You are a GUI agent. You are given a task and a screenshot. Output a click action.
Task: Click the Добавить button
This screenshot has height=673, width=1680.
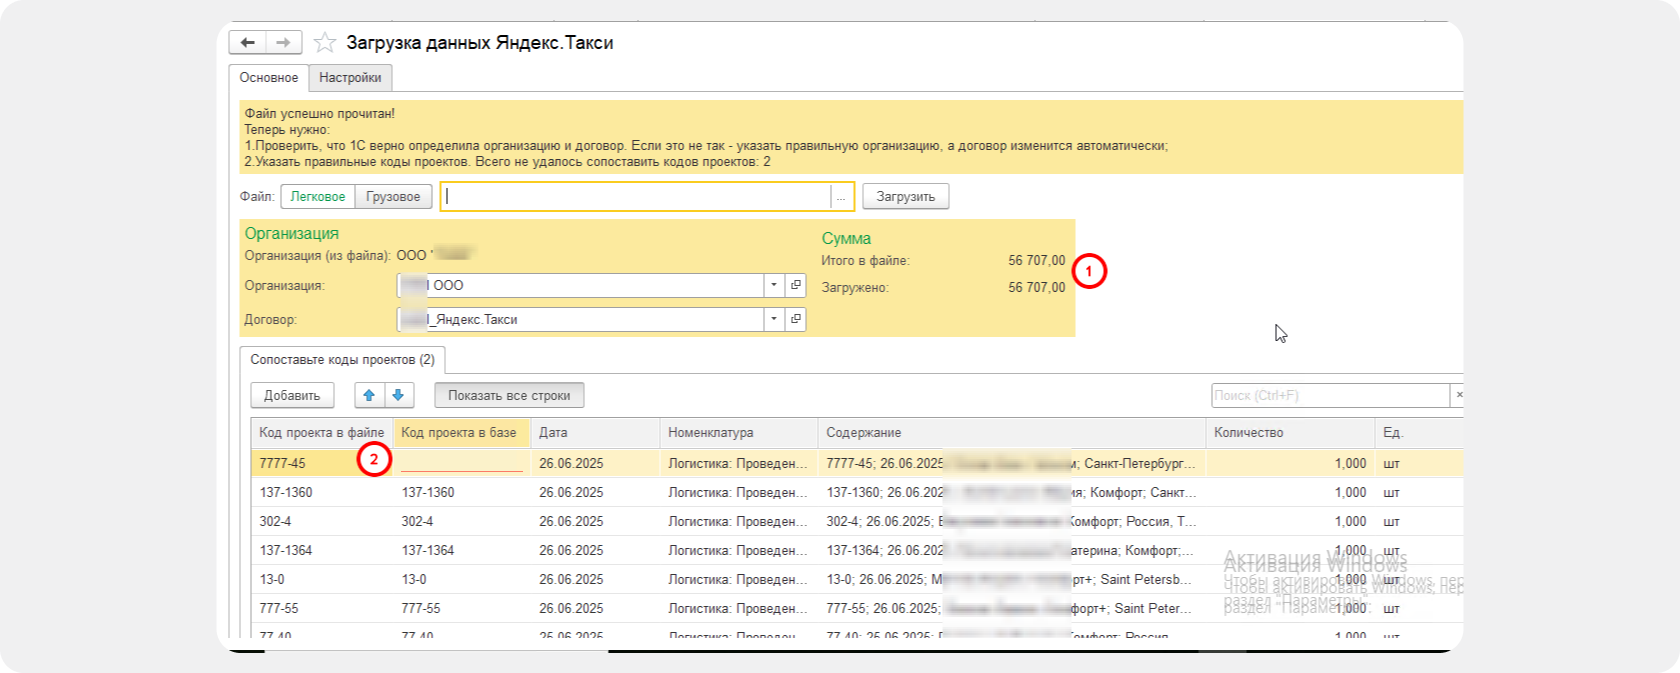[x=292, y=396]
